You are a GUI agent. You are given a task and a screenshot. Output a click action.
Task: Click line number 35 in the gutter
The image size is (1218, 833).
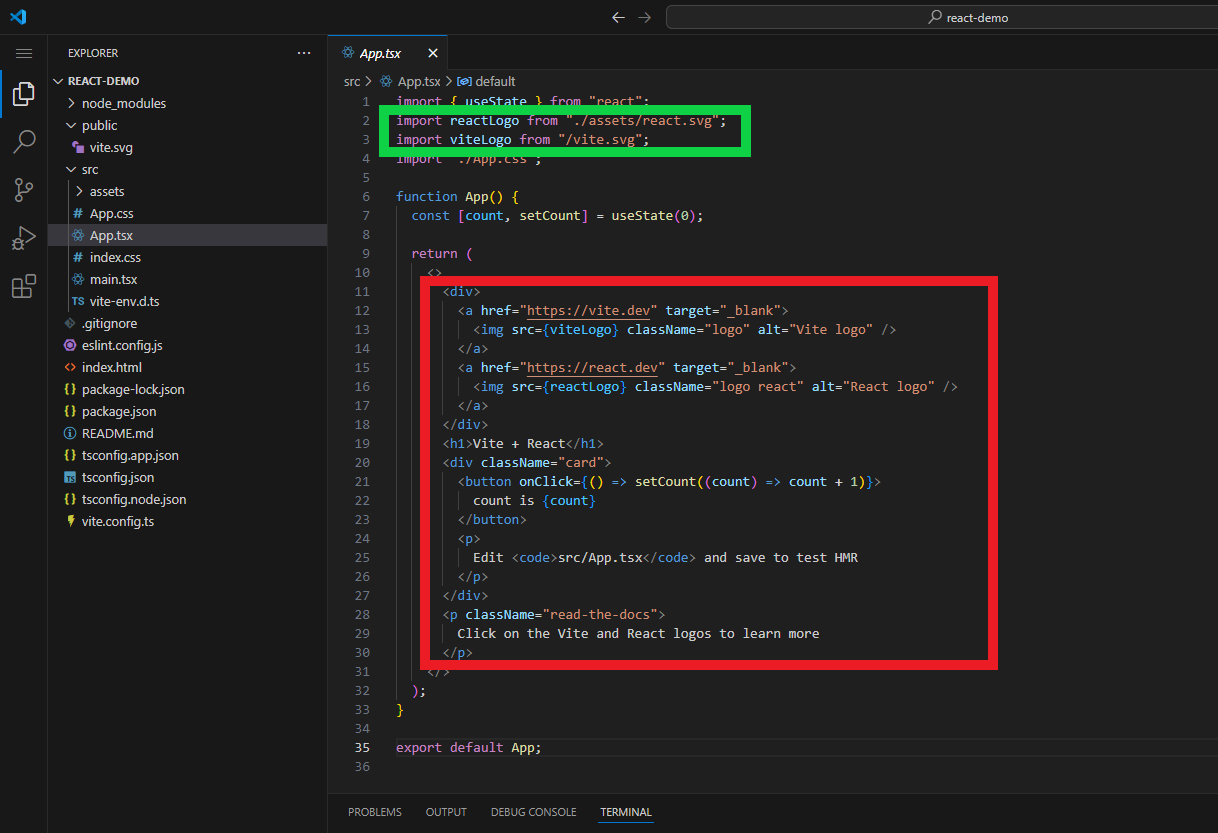point(361,747)
